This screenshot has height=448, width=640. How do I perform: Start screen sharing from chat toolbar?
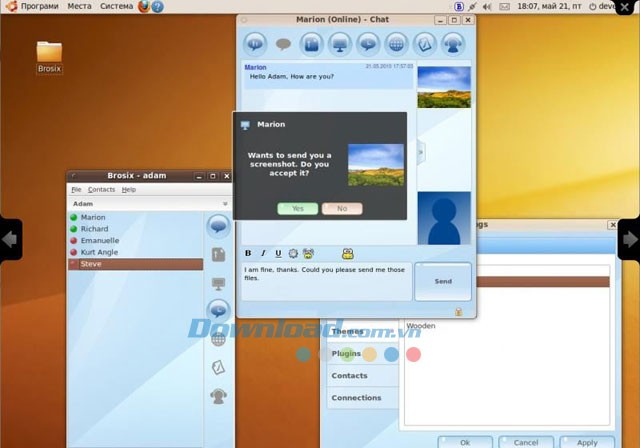(340, 44)
